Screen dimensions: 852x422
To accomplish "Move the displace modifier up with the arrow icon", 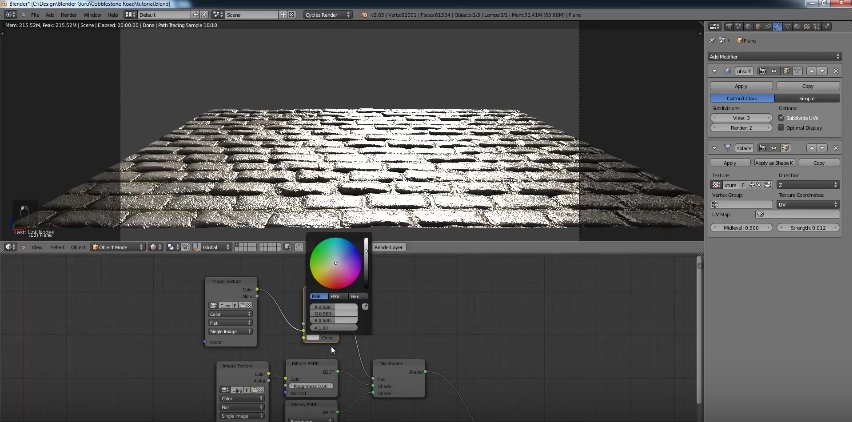I will click(810, 148).
